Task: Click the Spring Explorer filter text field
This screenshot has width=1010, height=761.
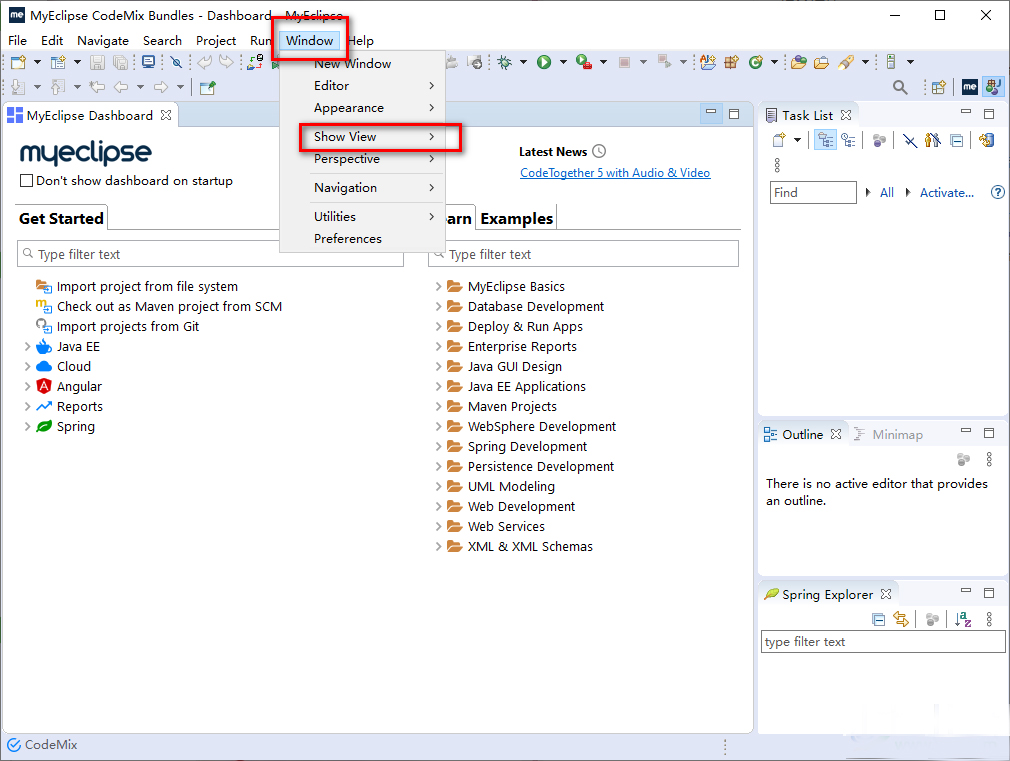Action: [883, 642]
